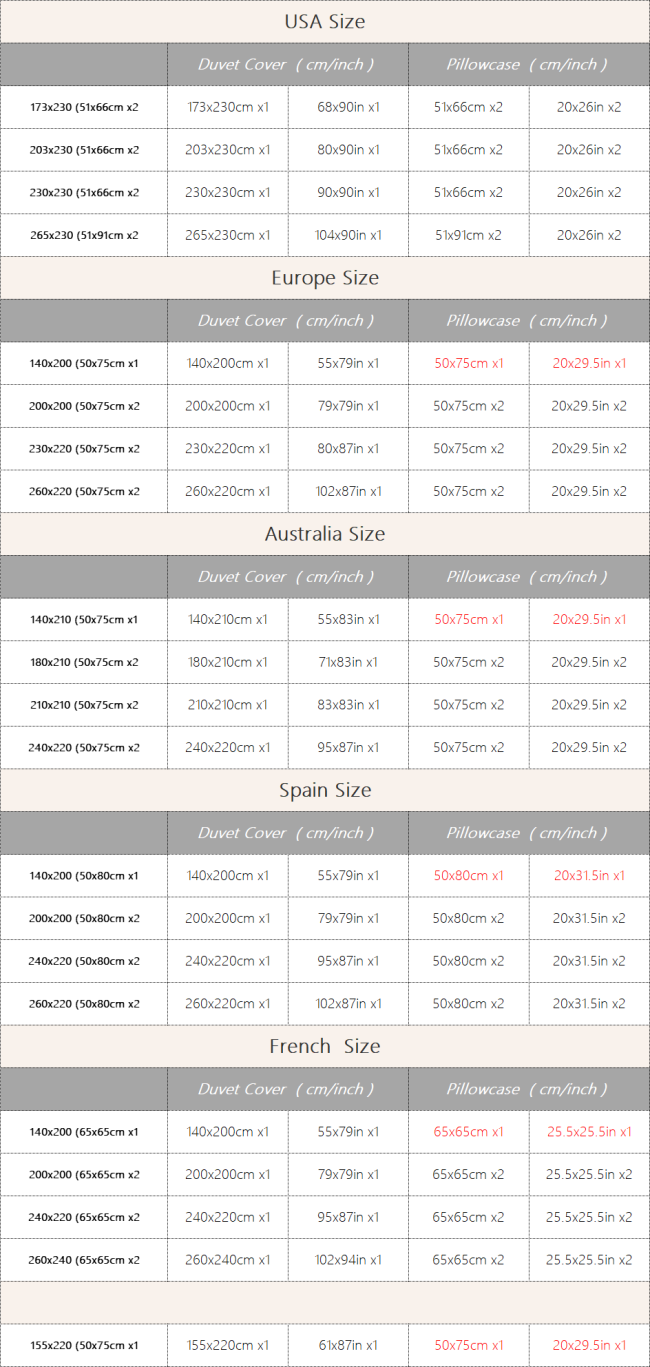
Task: Click the Duvet Cover header under USA Size
Action: tap(286, 64)
